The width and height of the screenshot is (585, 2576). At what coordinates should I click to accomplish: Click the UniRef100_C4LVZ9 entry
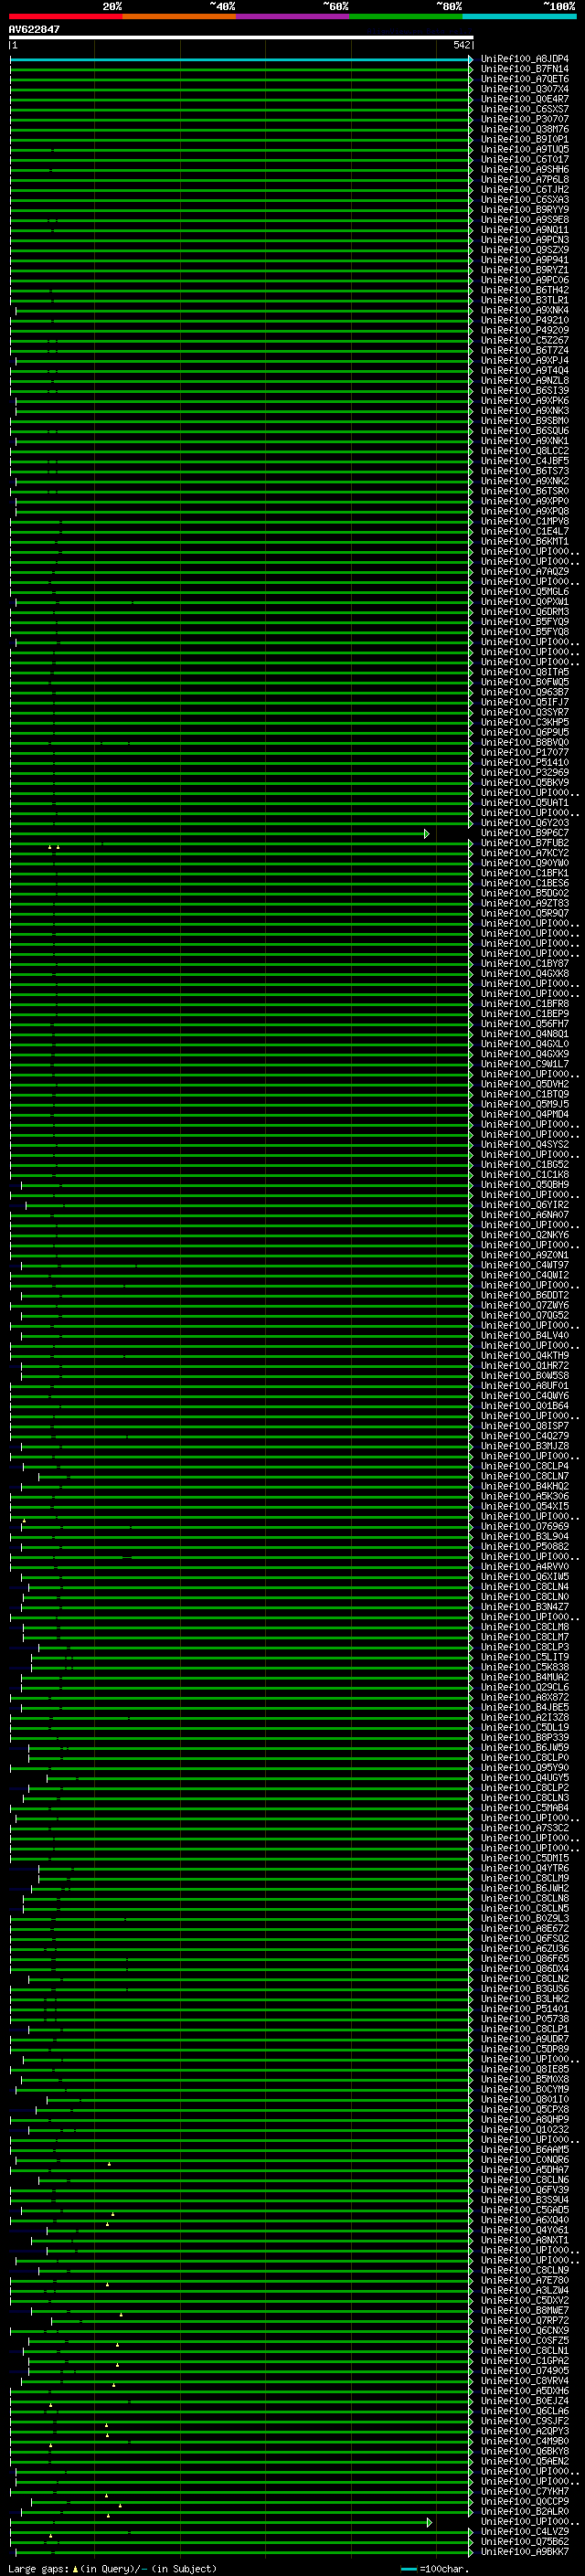525,2532
